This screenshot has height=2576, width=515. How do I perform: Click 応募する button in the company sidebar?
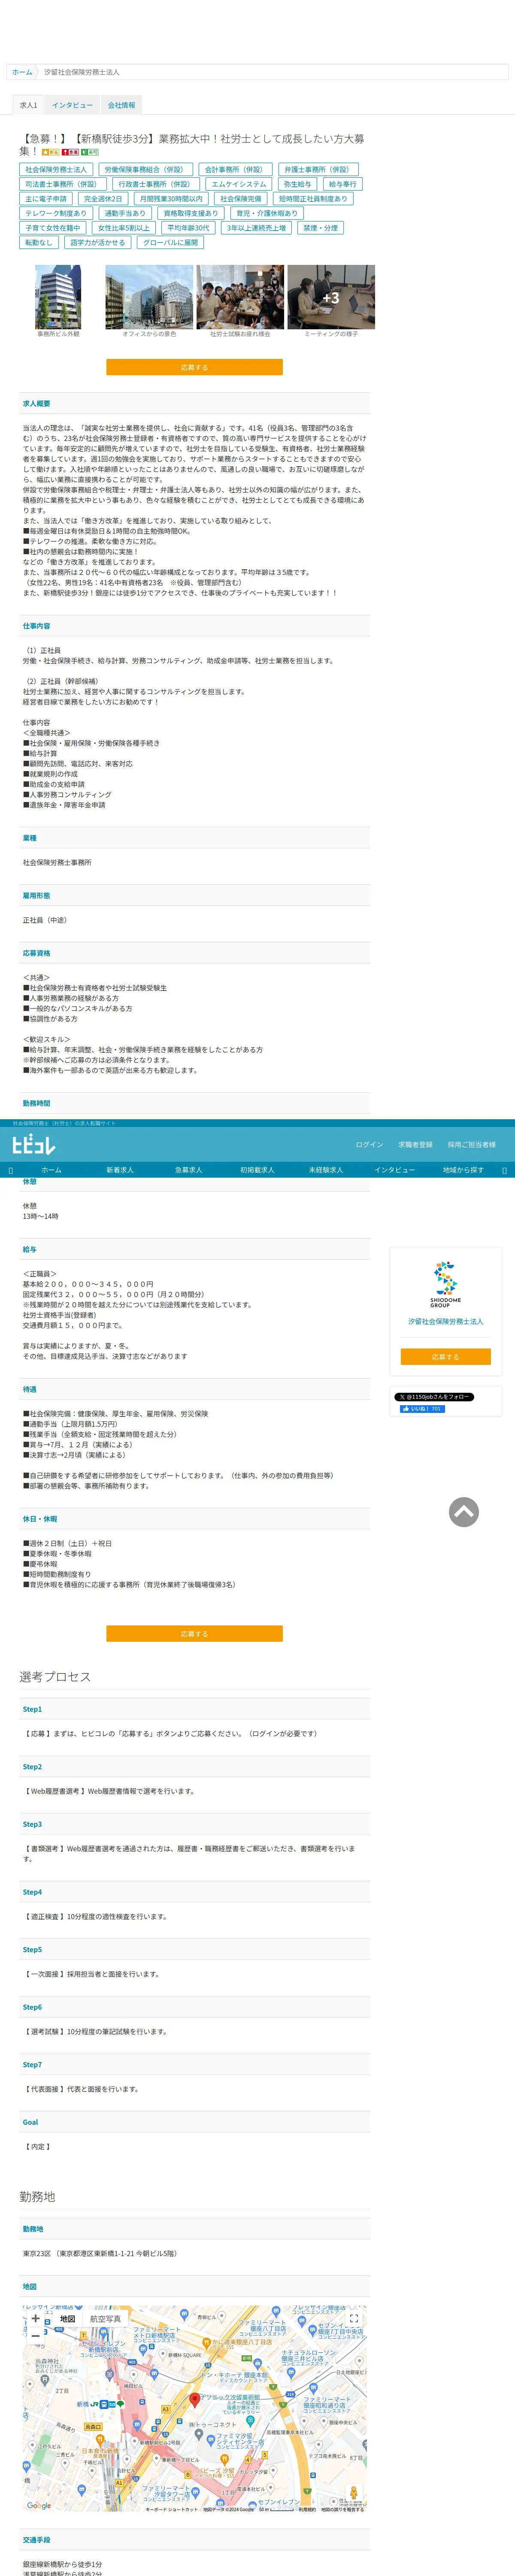click(445, 1357)
